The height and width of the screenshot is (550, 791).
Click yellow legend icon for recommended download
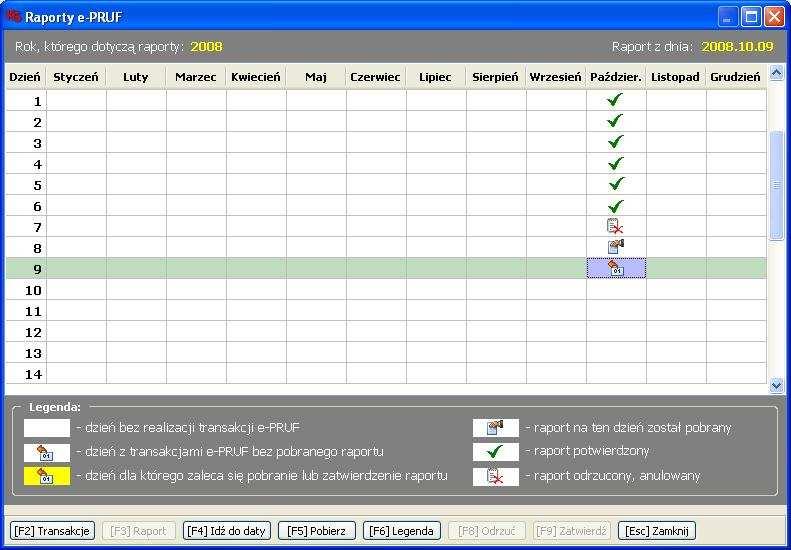(x=46, y=476)
